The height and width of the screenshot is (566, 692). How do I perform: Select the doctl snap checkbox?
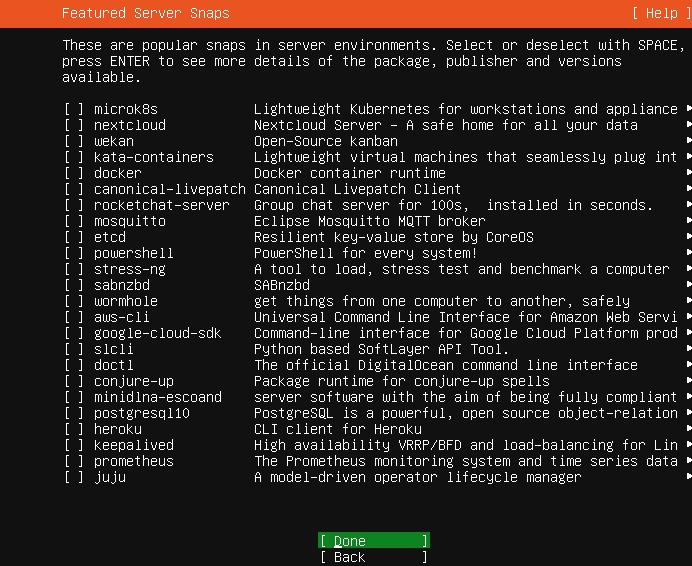[74, 365]
